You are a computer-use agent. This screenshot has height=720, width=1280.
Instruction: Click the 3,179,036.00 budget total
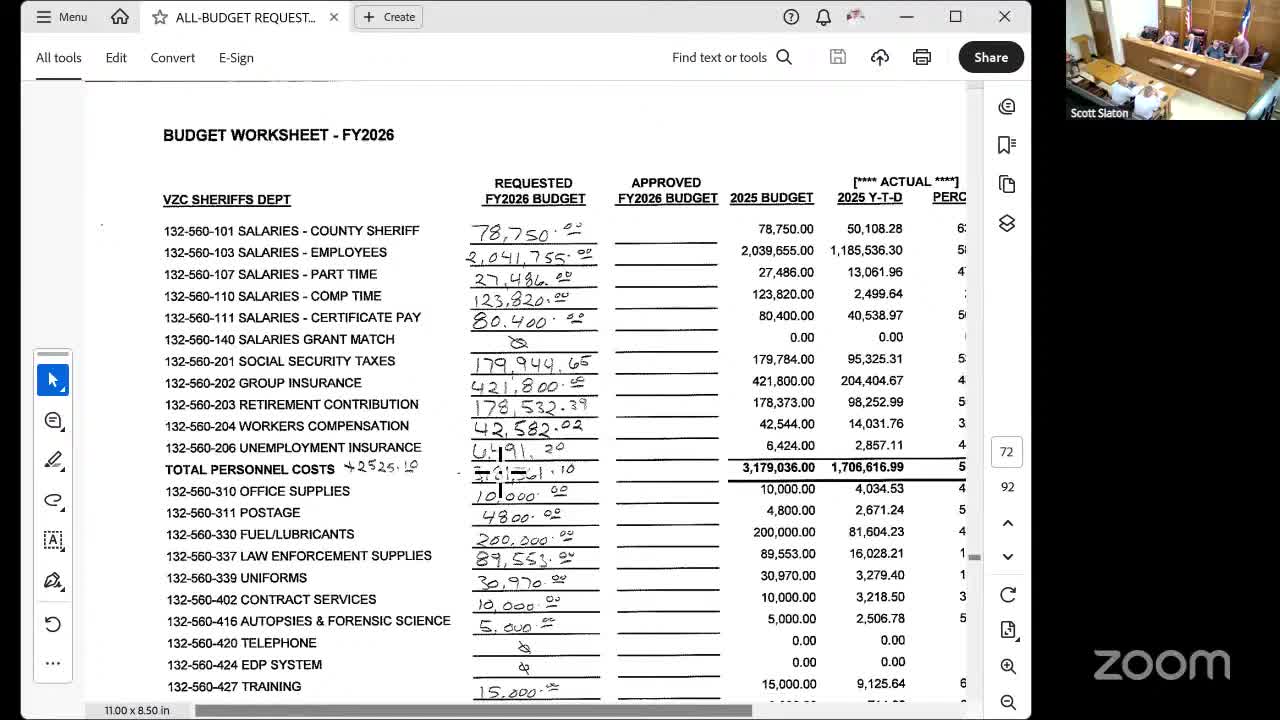(778, 468)
